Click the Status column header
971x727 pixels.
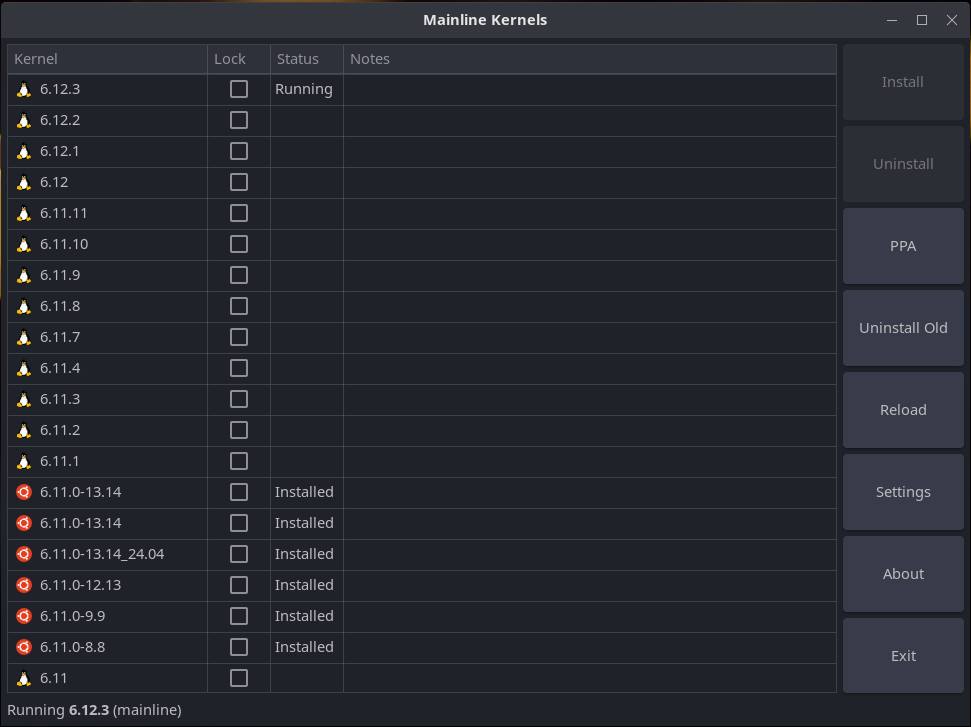(x=306, y=59)
